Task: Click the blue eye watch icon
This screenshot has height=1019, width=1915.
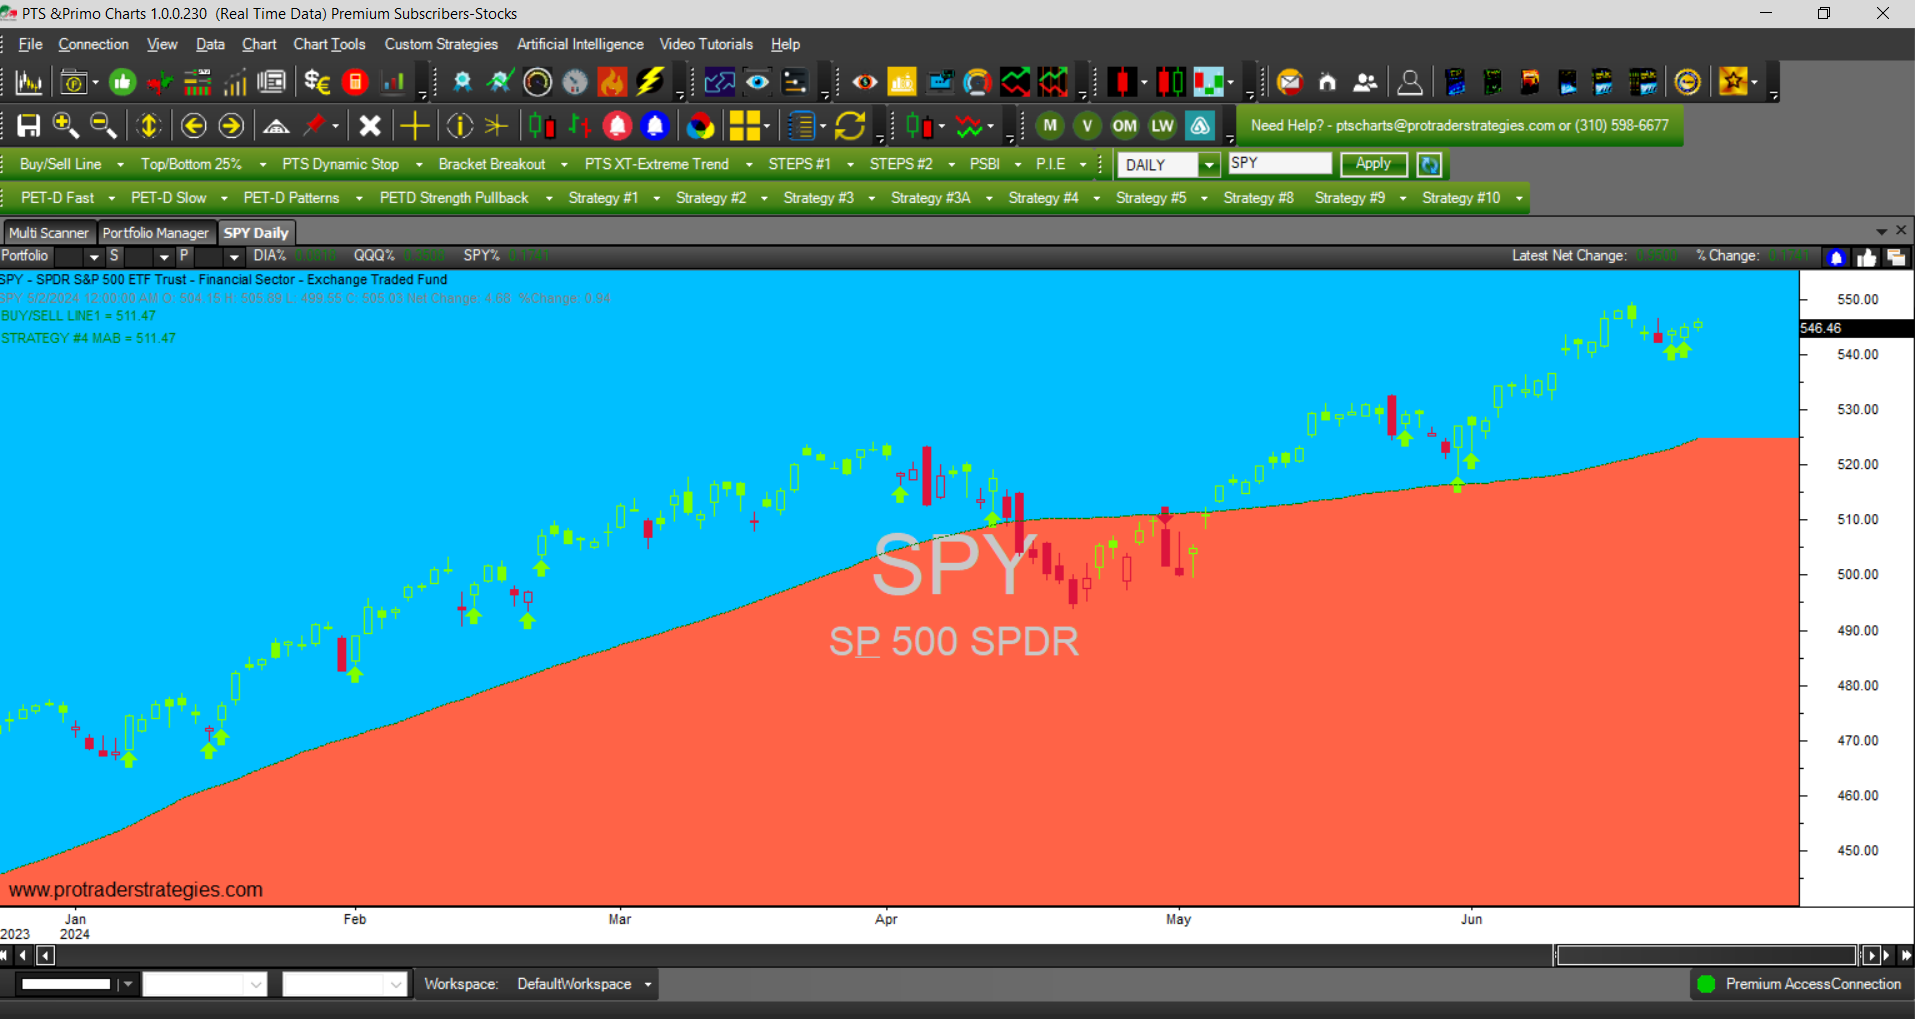Action: click(x=757, y=82)
